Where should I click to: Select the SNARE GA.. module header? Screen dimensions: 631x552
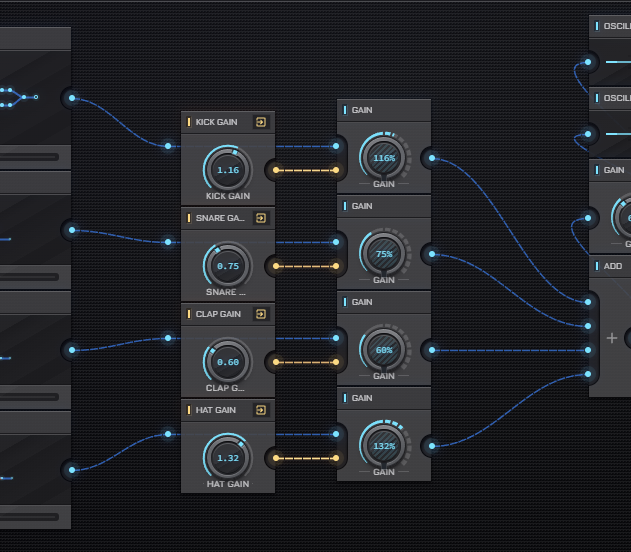[x=228, y=218]
